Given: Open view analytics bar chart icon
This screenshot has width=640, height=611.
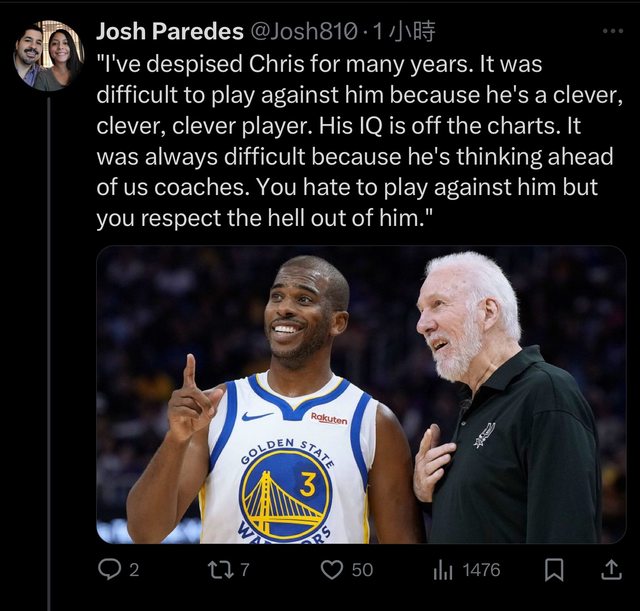Looking at the screenshot, I should (443, 569).
